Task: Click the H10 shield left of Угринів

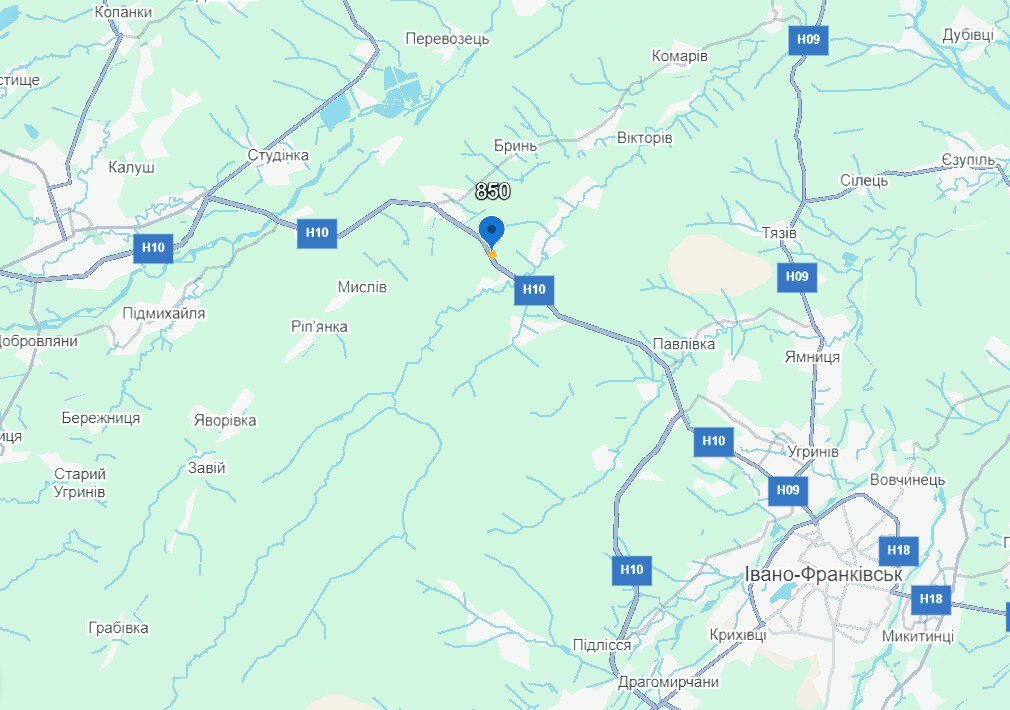Action: 714,441
